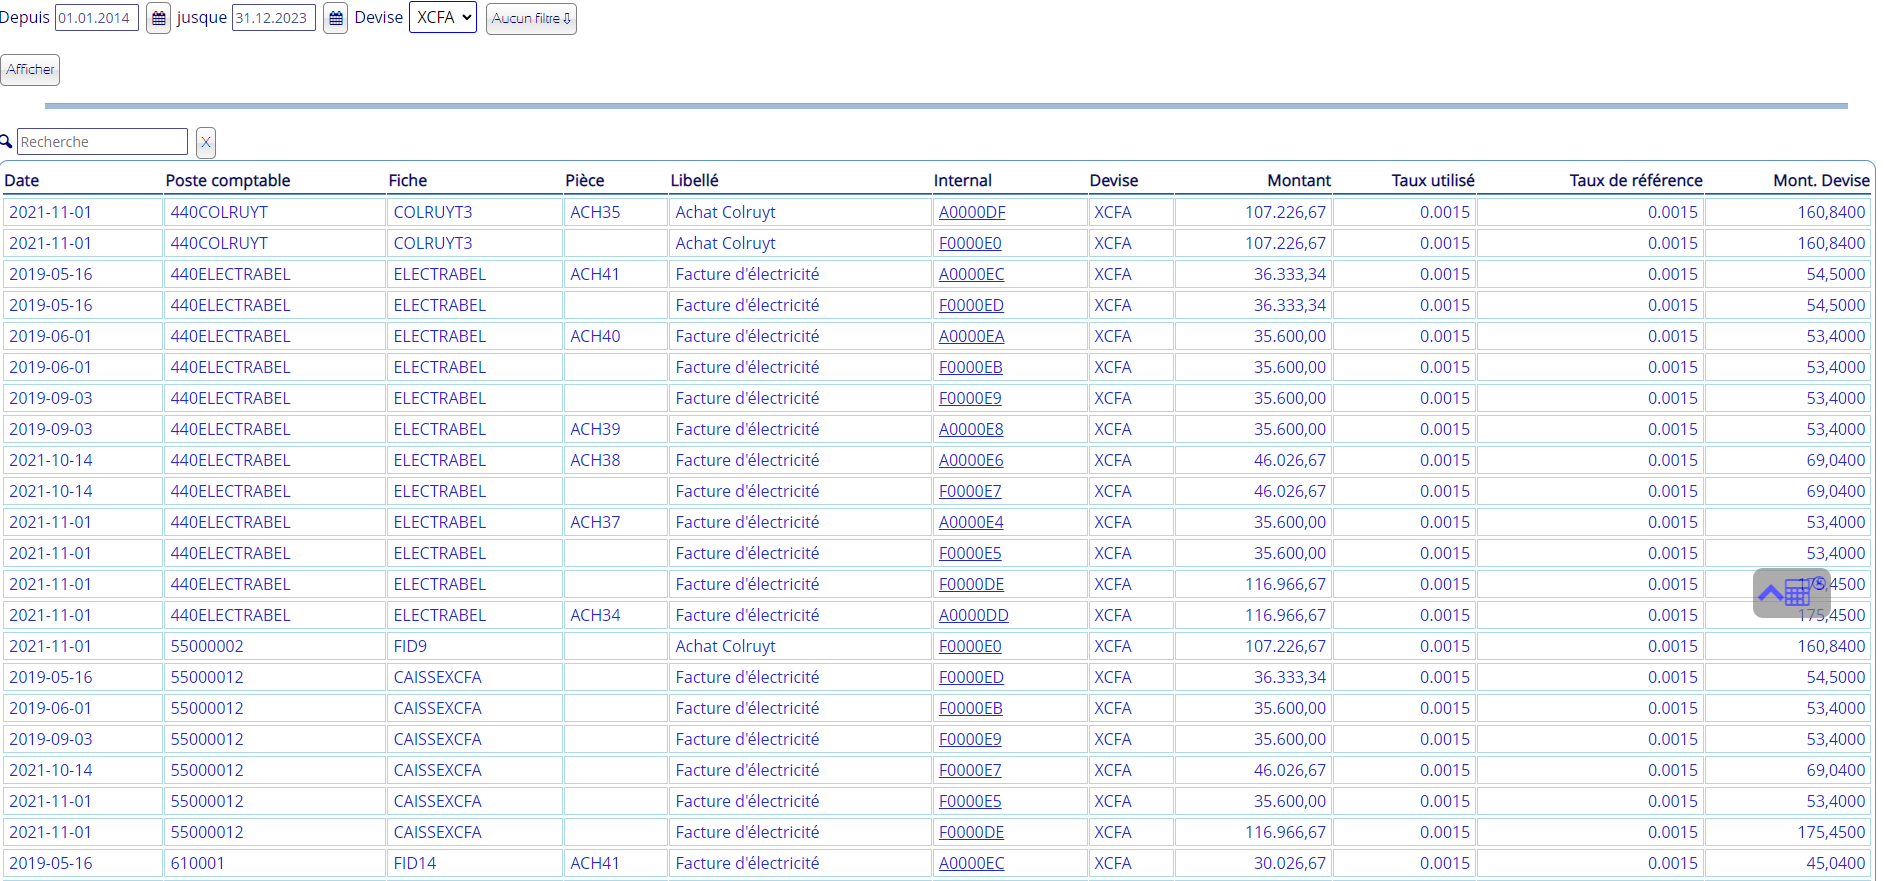Open F0000E9 link in the 440ELECTRABEL row
This screenshot has width=1884, height=881.
click(970, 398)
